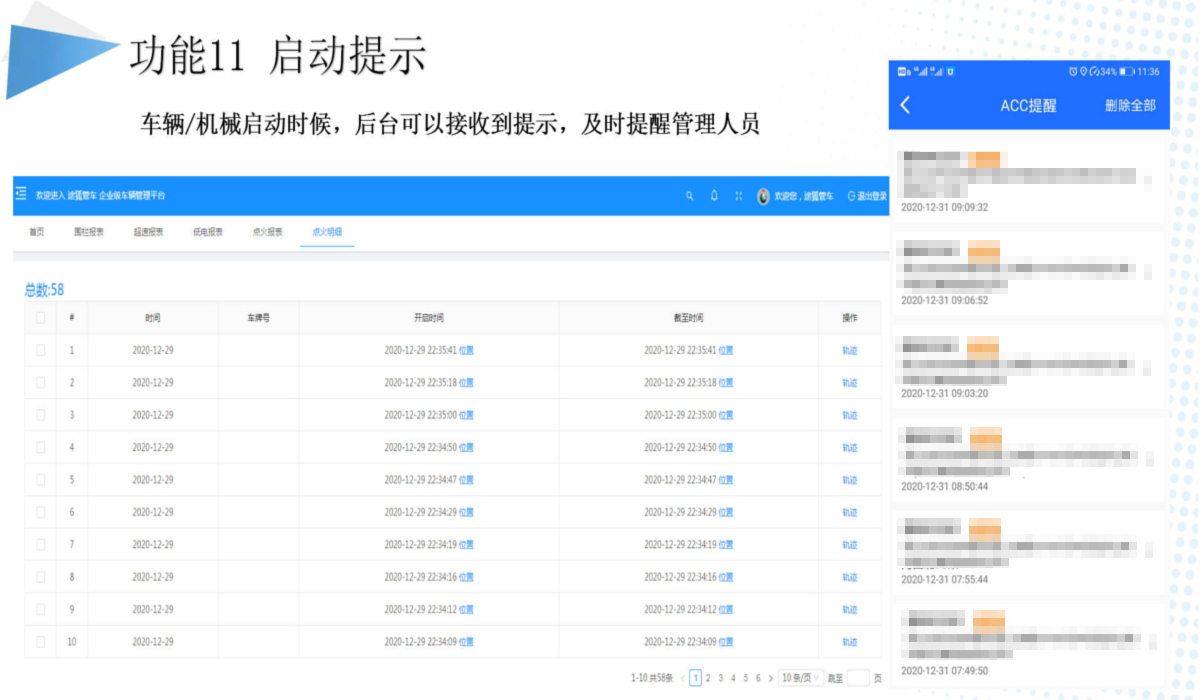Open 轨迹 link for row 3
The width and height of the screenshot is (1200, 700).
click(849, 415)
